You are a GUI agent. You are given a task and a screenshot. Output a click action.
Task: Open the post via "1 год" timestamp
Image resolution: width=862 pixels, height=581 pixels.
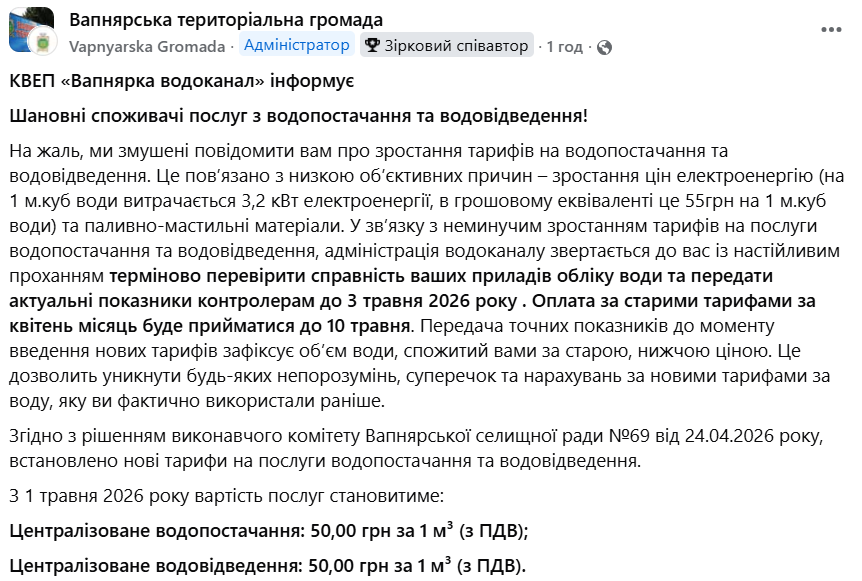pyautogui.click(x=564, y=46)
